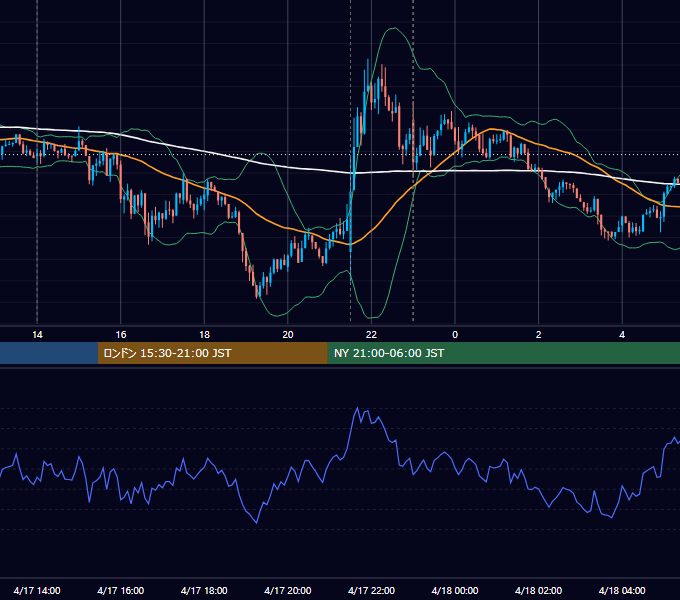Screen dimensions: 680x600
Task: Select the 20 hour axis label
Action: pyautogui.click(x=288, y=335)
